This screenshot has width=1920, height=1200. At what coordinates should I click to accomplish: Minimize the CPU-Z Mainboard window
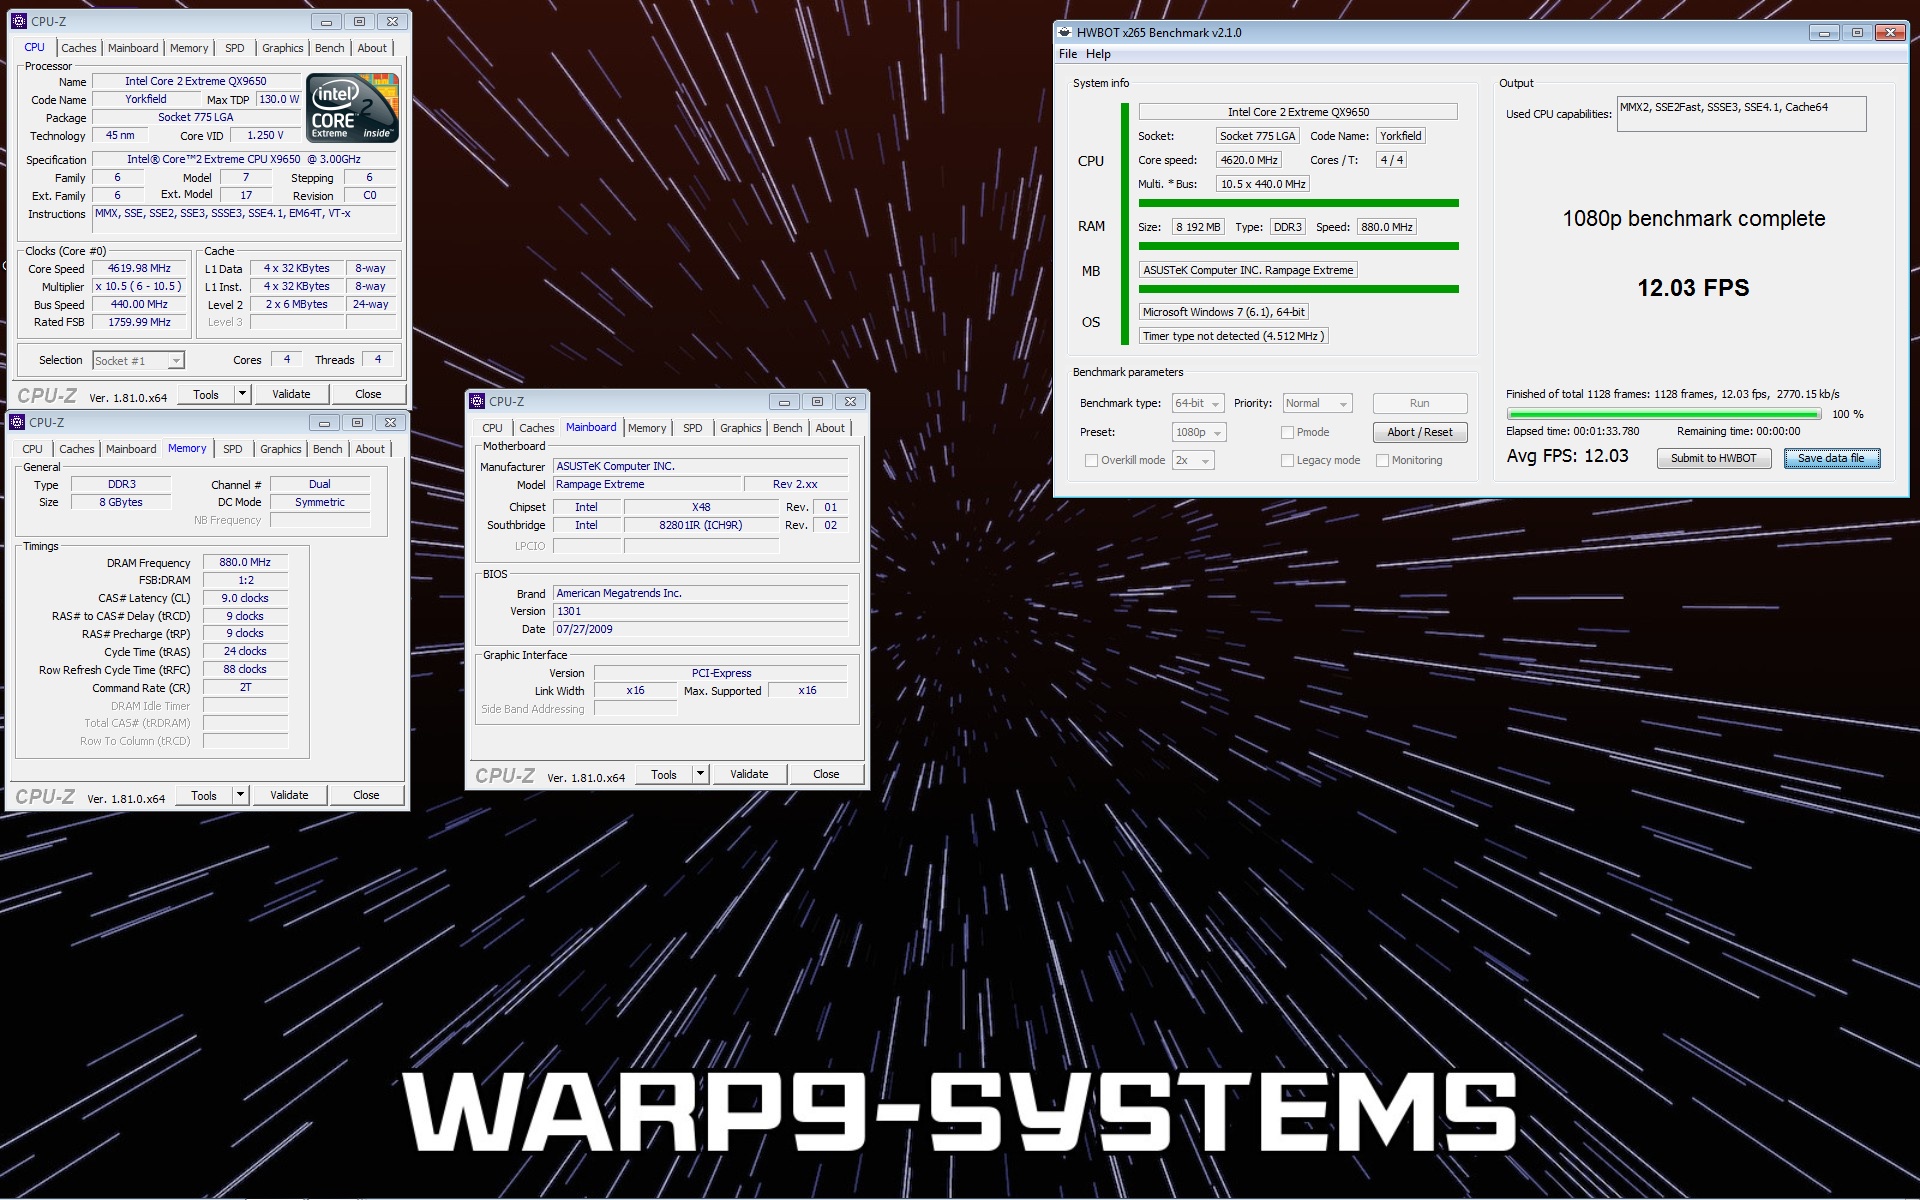point(784,402)
